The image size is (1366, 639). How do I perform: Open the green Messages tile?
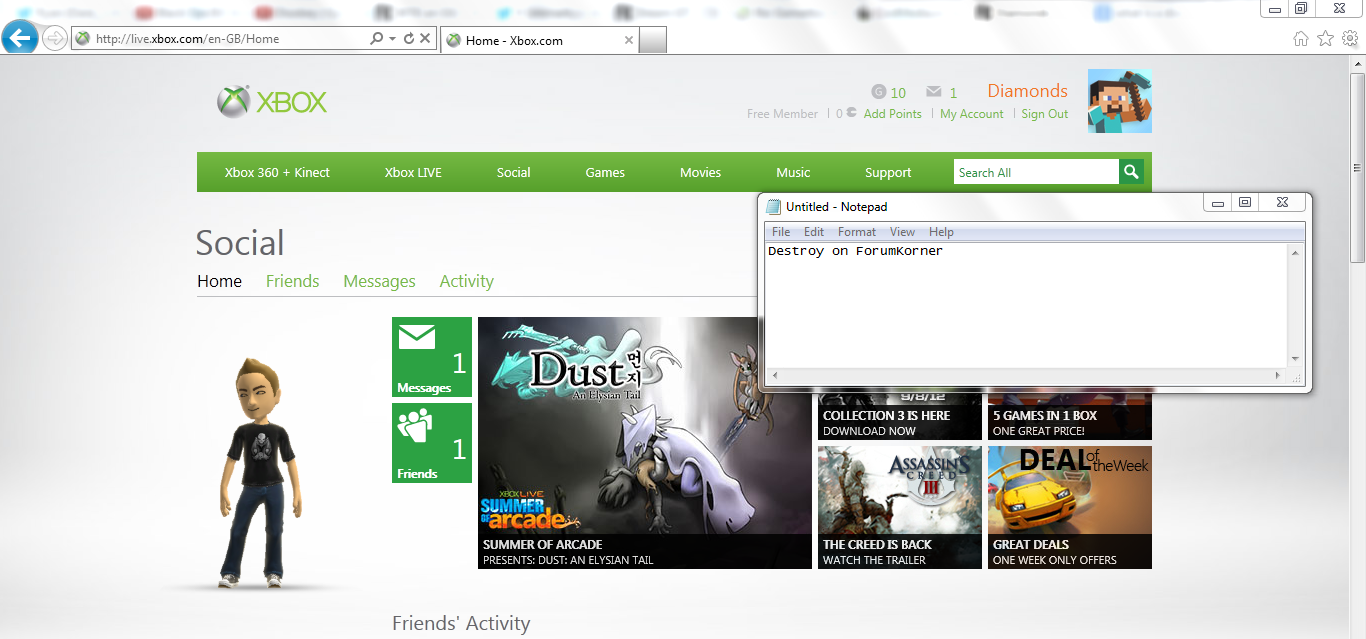click(432, 357)
